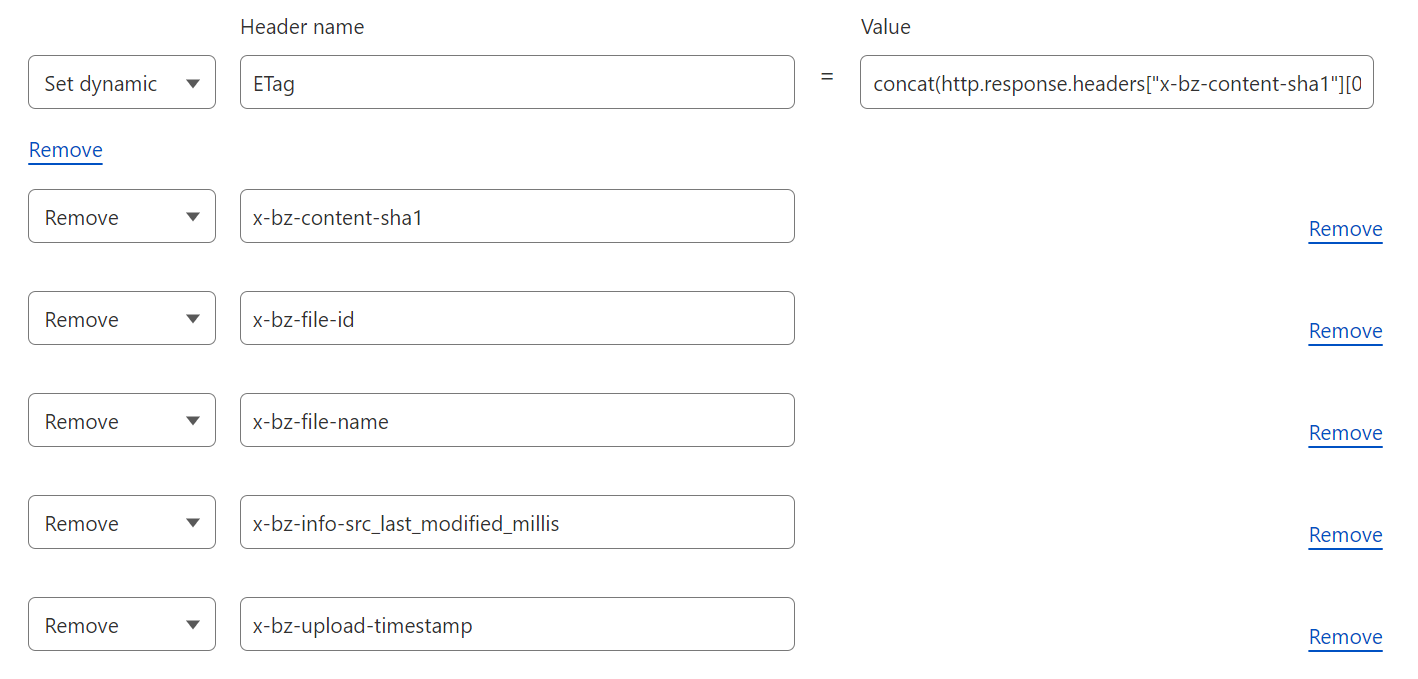Image resolution: width=1418 pixels, height=679 pixels.
Task: Open operation dropdown for x-bz-file-id row
Action: (121, 319)
